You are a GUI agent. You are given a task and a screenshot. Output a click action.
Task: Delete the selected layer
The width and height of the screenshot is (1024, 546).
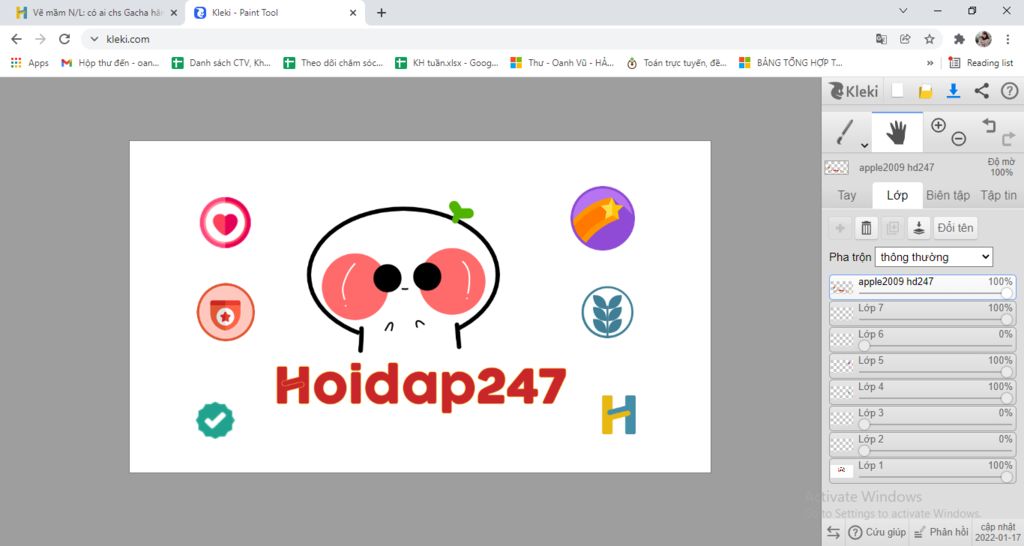click(x=866, y=228)
